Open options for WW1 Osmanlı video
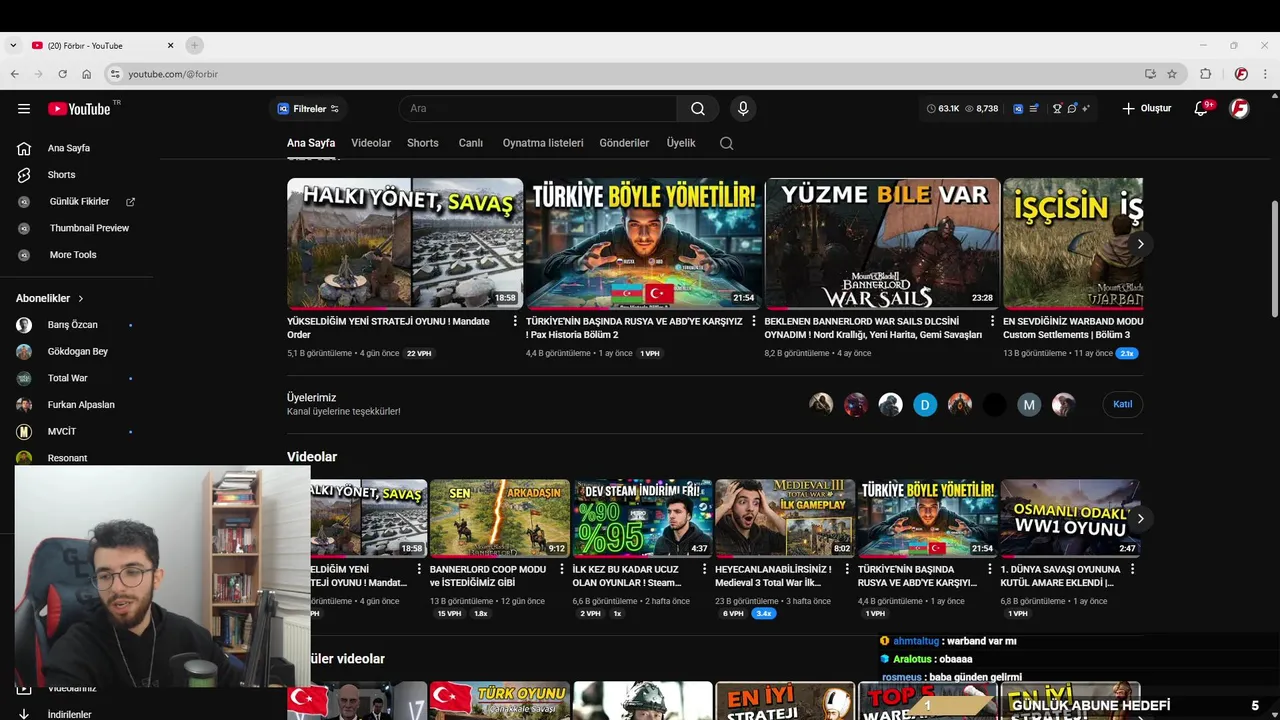The width and height of the screenshot is (1280, 720). tap(1132, 569)
